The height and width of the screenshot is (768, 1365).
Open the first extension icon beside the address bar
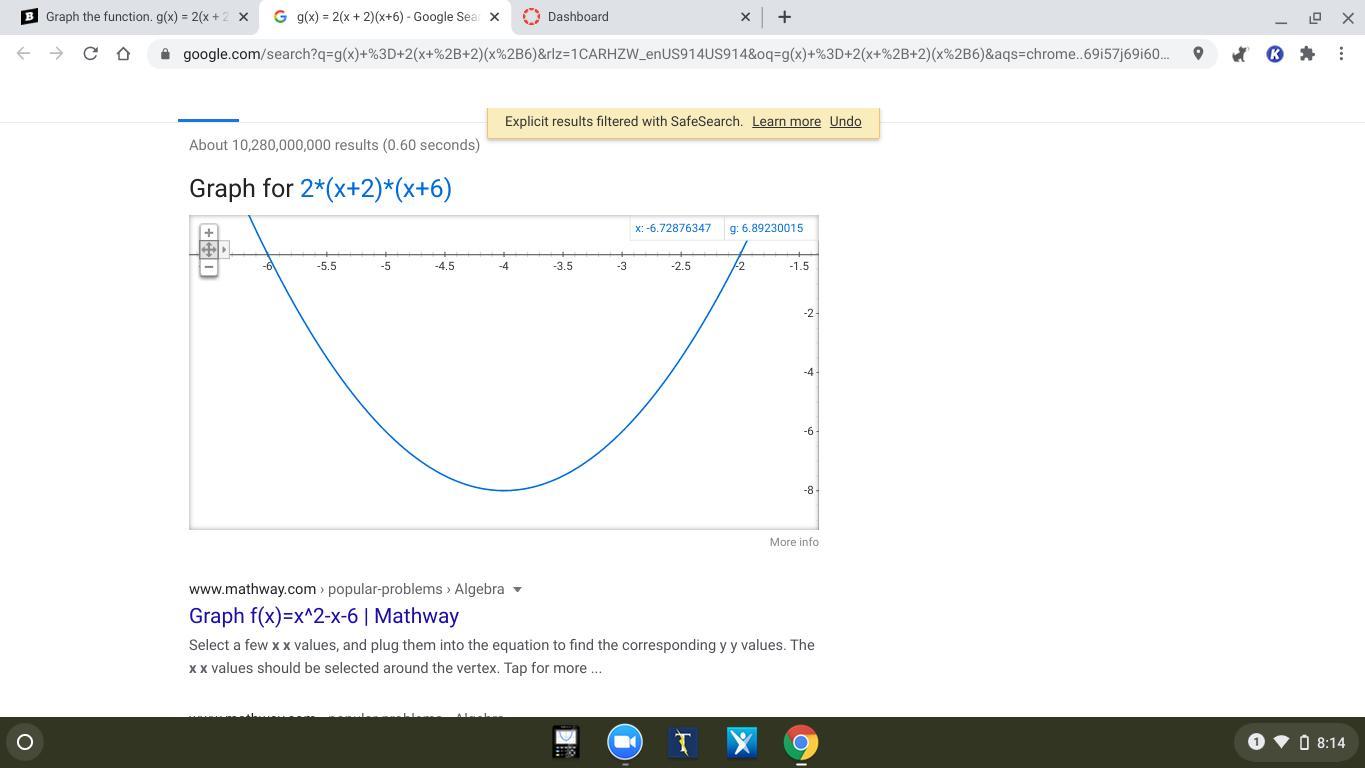(1240, 54)
